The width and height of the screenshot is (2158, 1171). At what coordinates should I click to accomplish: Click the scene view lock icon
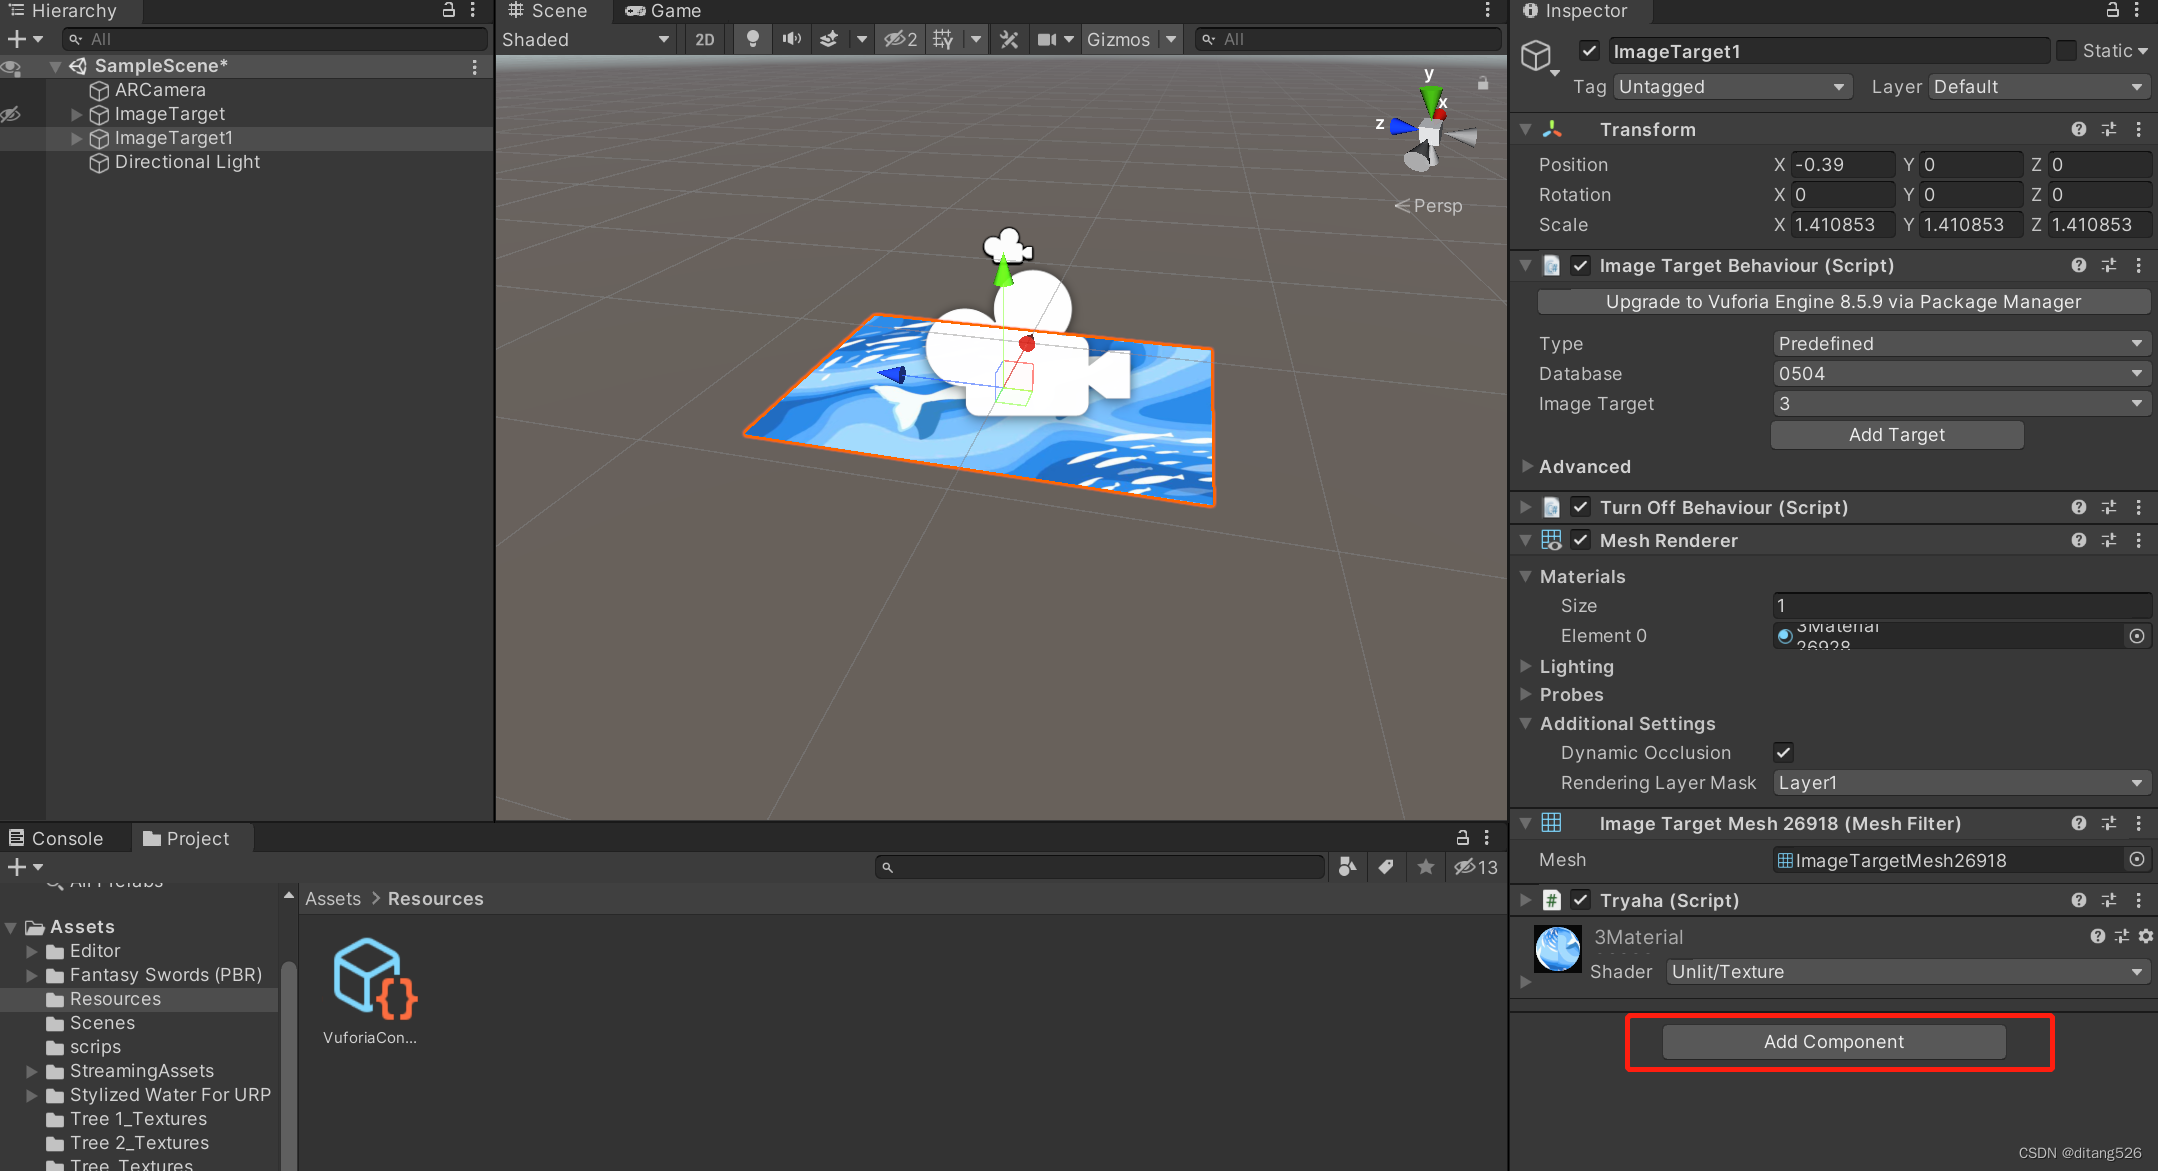coord(1483,84)
